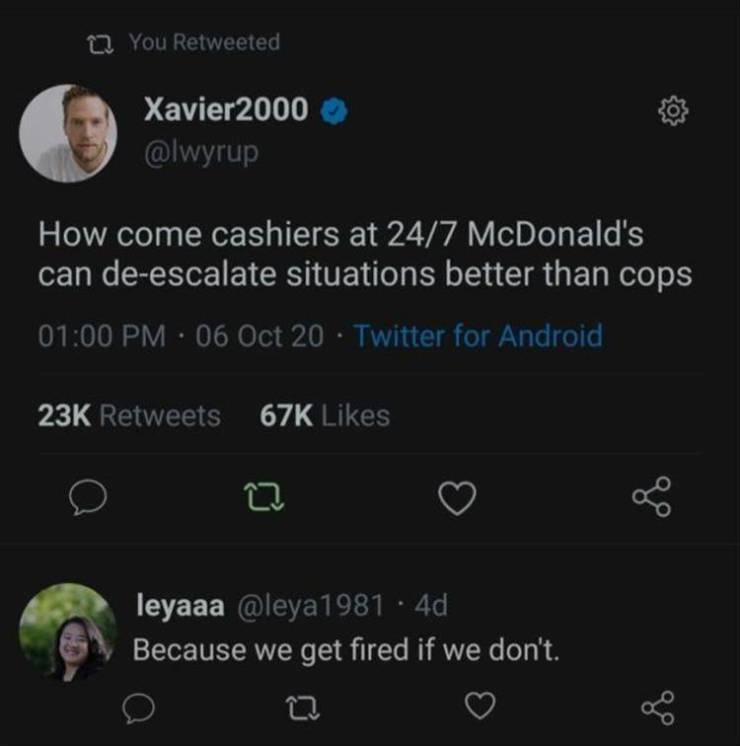
Task: Open Xavier2000's profile picture
Action: pyautogui.click(x=68, y=133)
